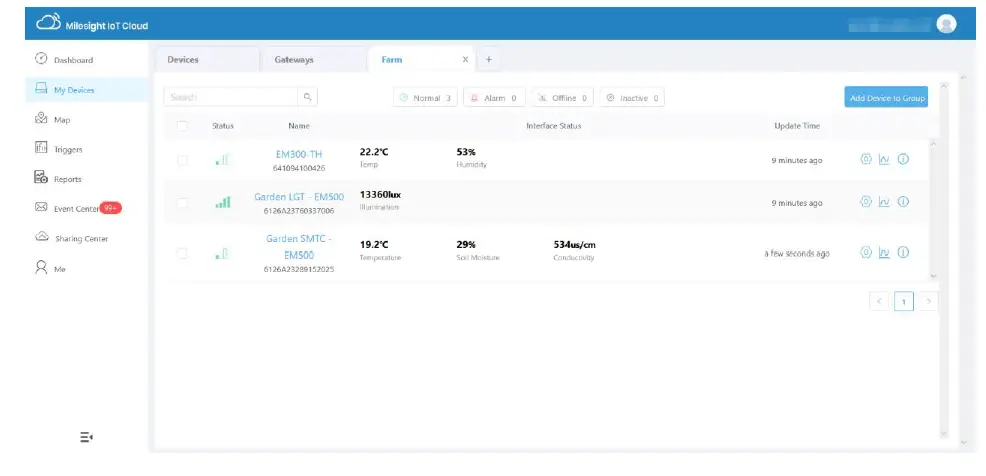Open settings gear for EM300-TH
The image size is (986, 476).
[866, 159]
